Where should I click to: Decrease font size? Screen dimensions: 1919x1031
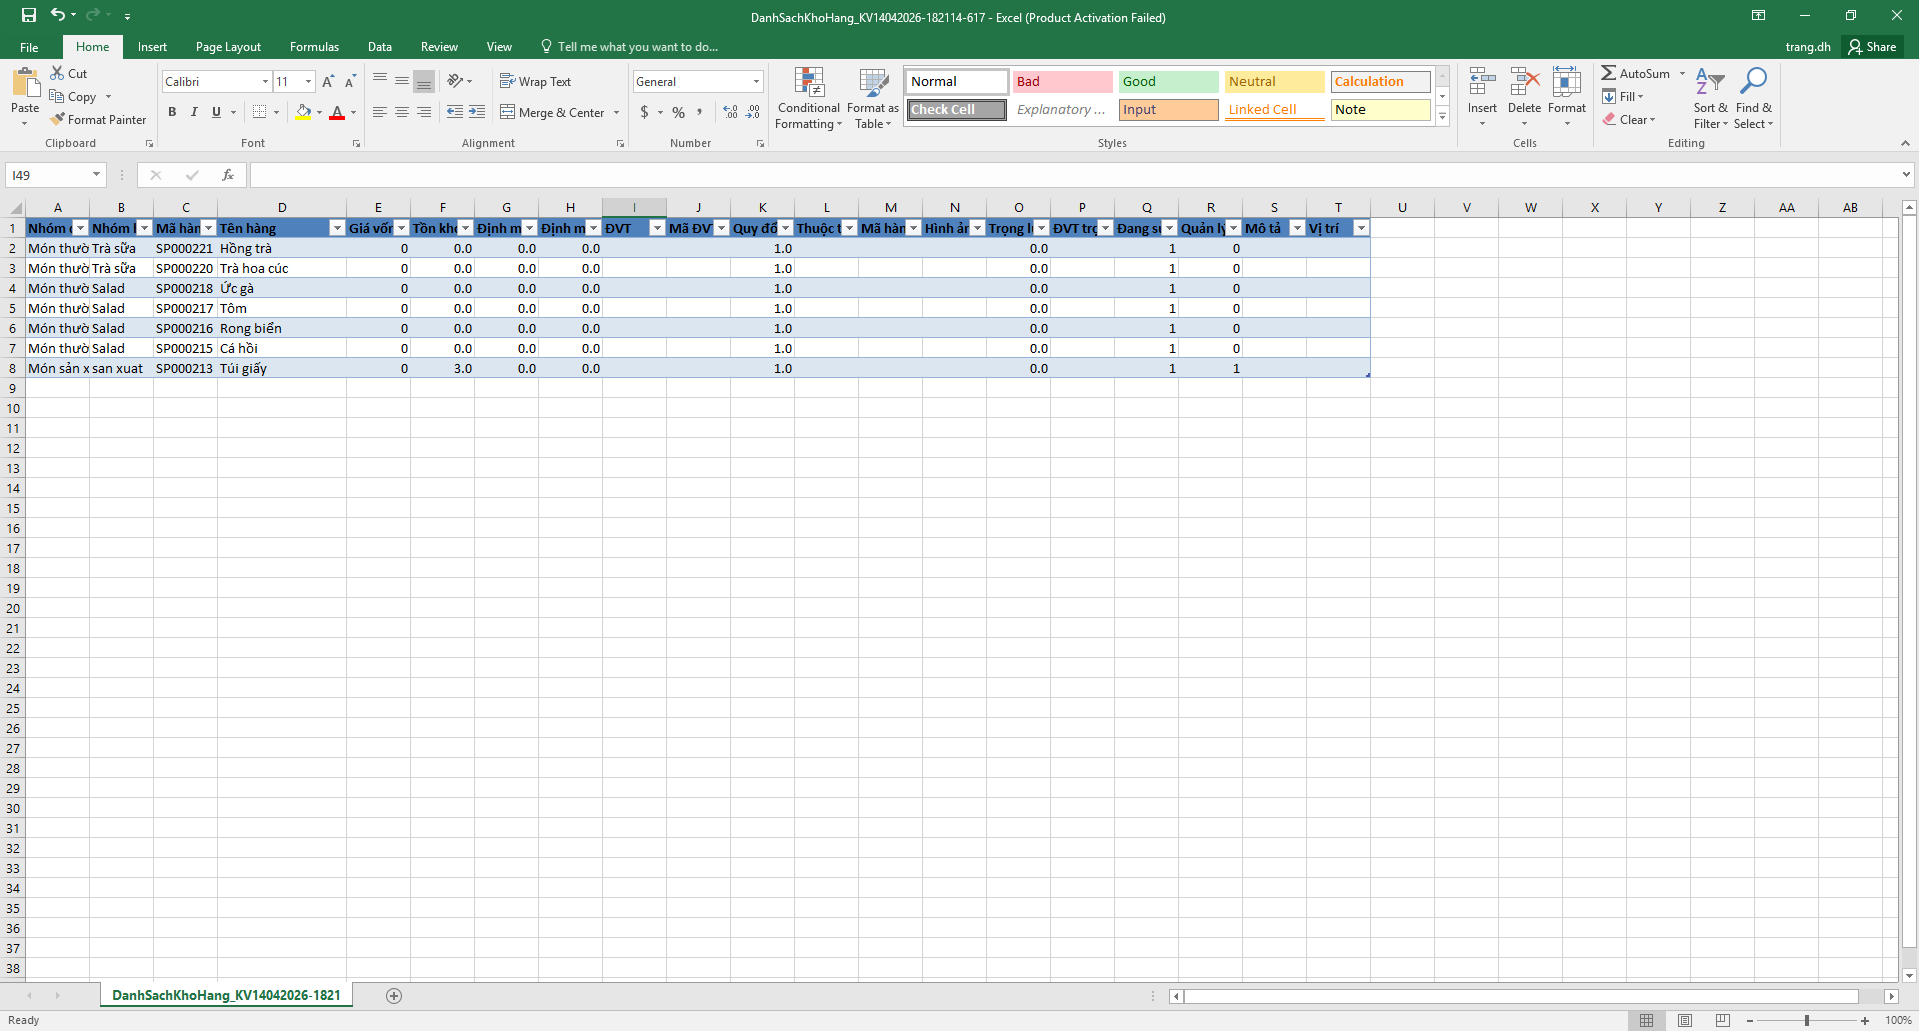(x=350, y=82)
